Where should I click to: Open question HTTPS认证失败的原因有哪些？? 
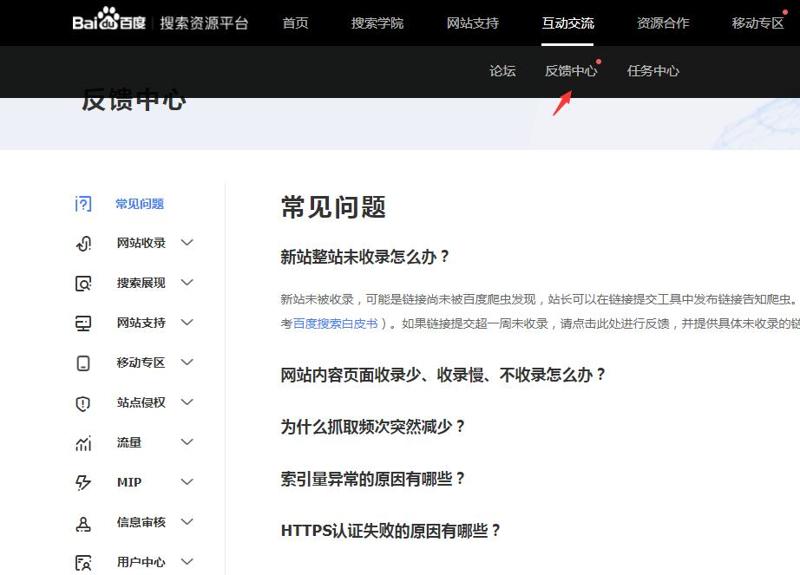pos(390,531)
